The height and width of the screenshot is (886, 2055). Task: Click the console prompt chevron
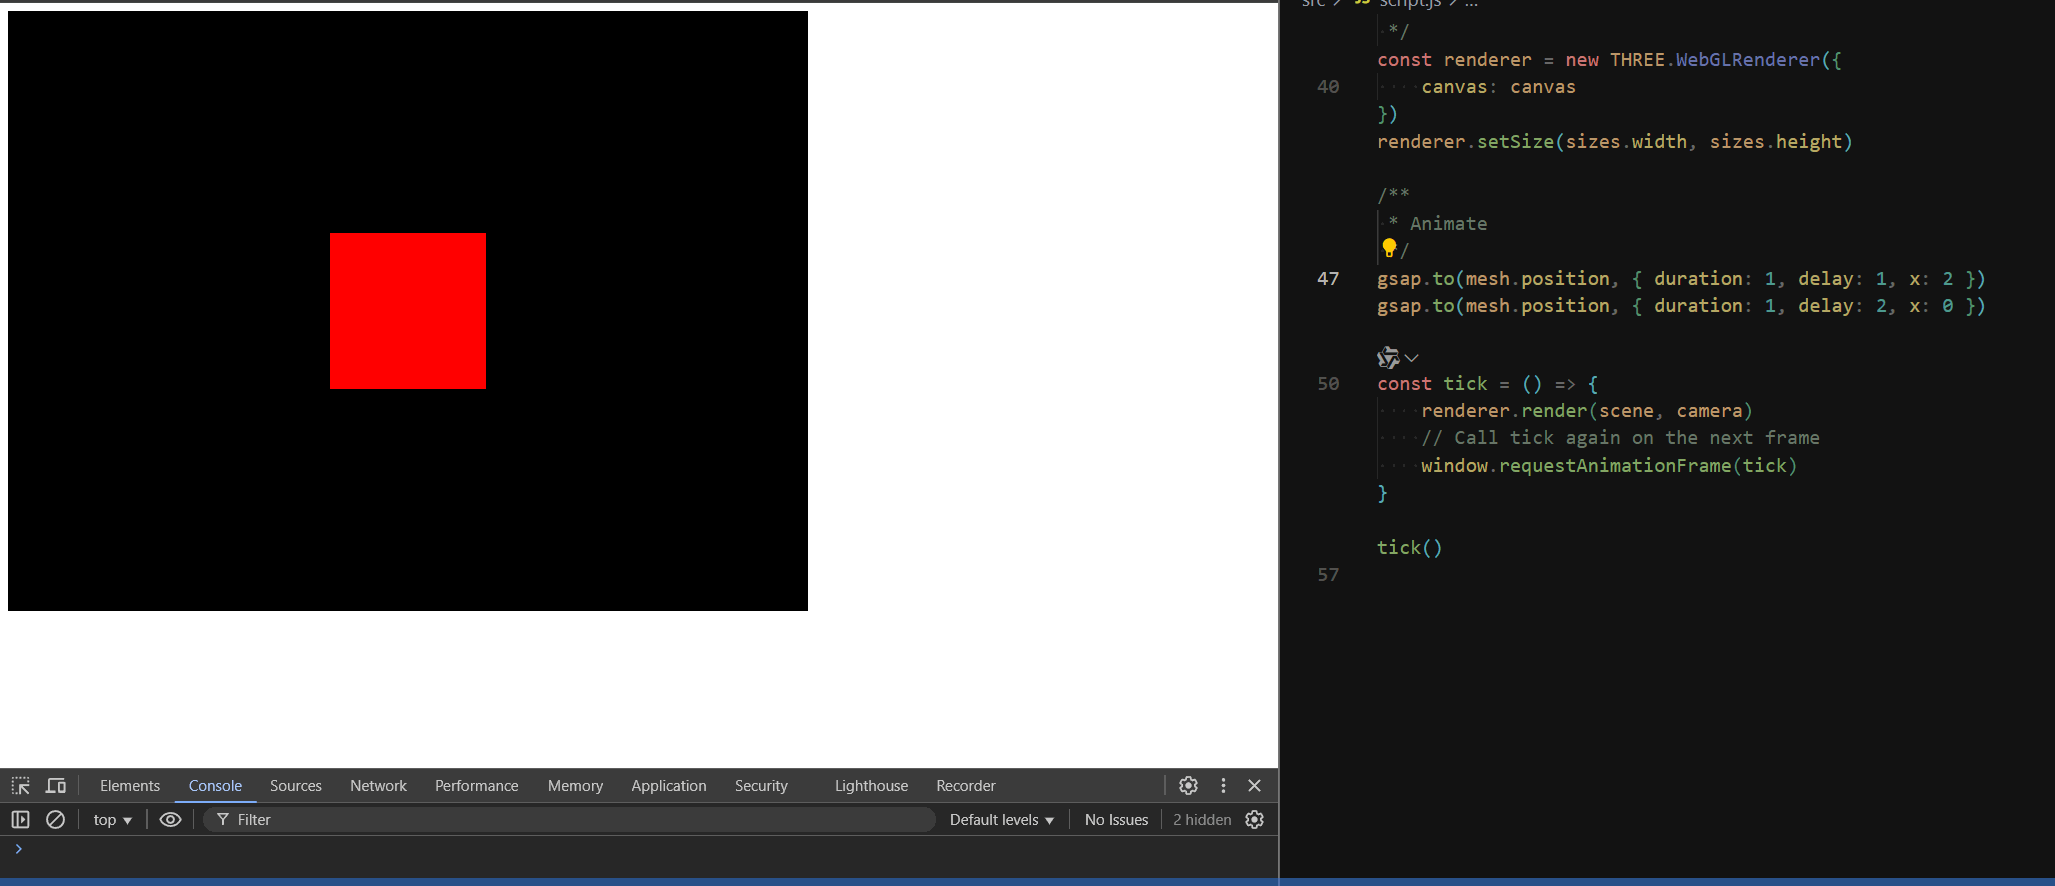coord(18,849)
